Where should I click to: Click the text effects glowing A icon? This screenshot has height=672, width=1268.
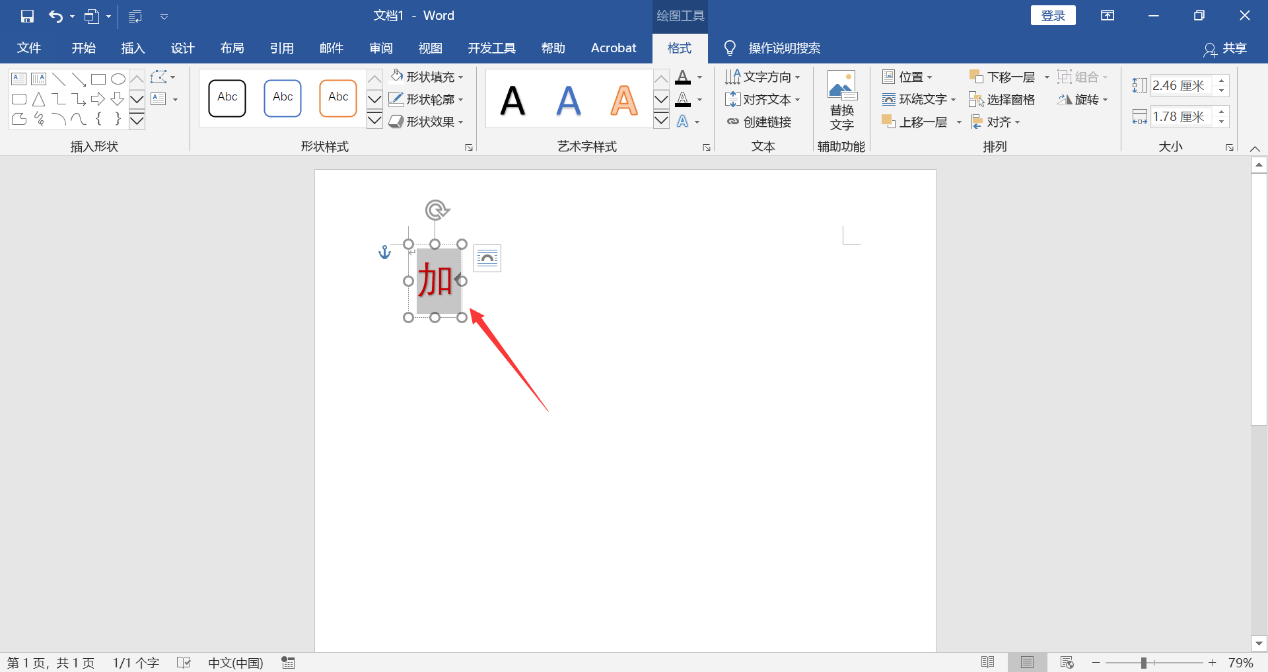[x=683, y=121]
